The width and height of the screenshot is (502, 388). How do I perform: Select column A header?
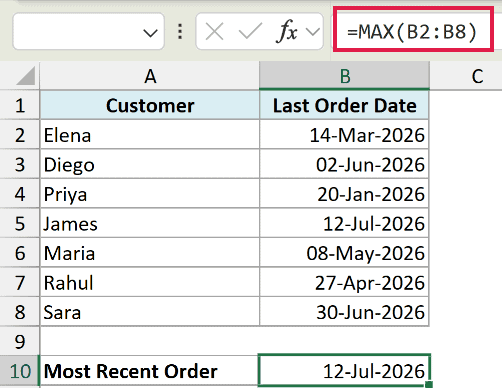pos(150,76)
